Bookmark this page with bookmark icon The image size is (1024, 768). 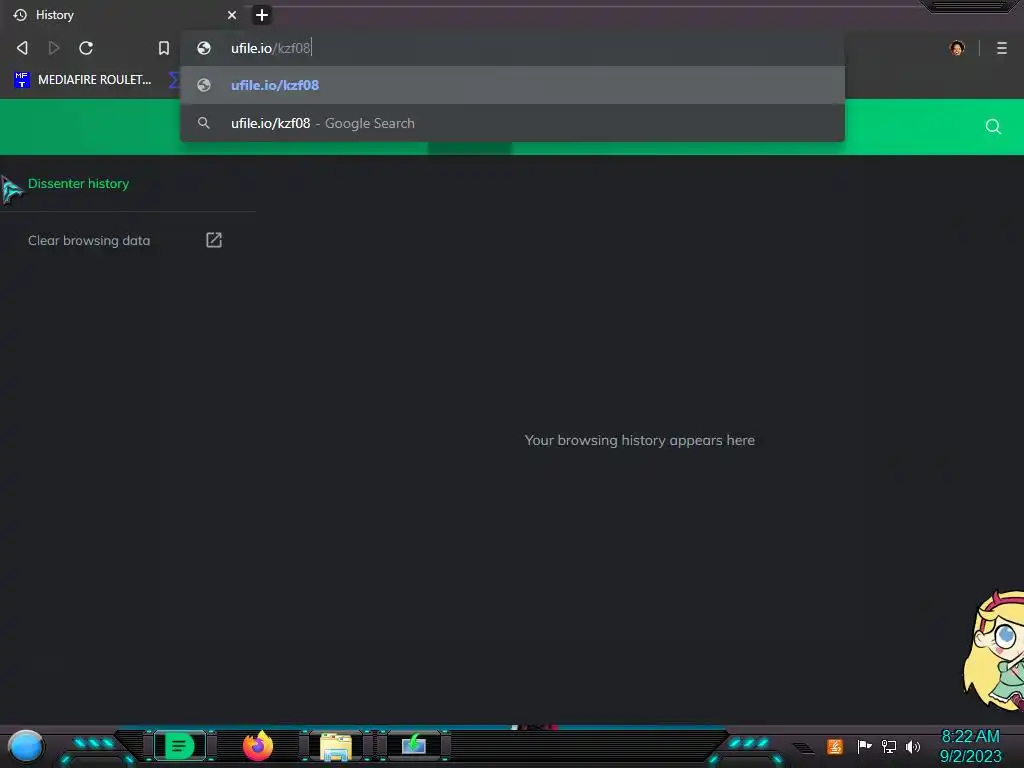(x=164, y=48)
